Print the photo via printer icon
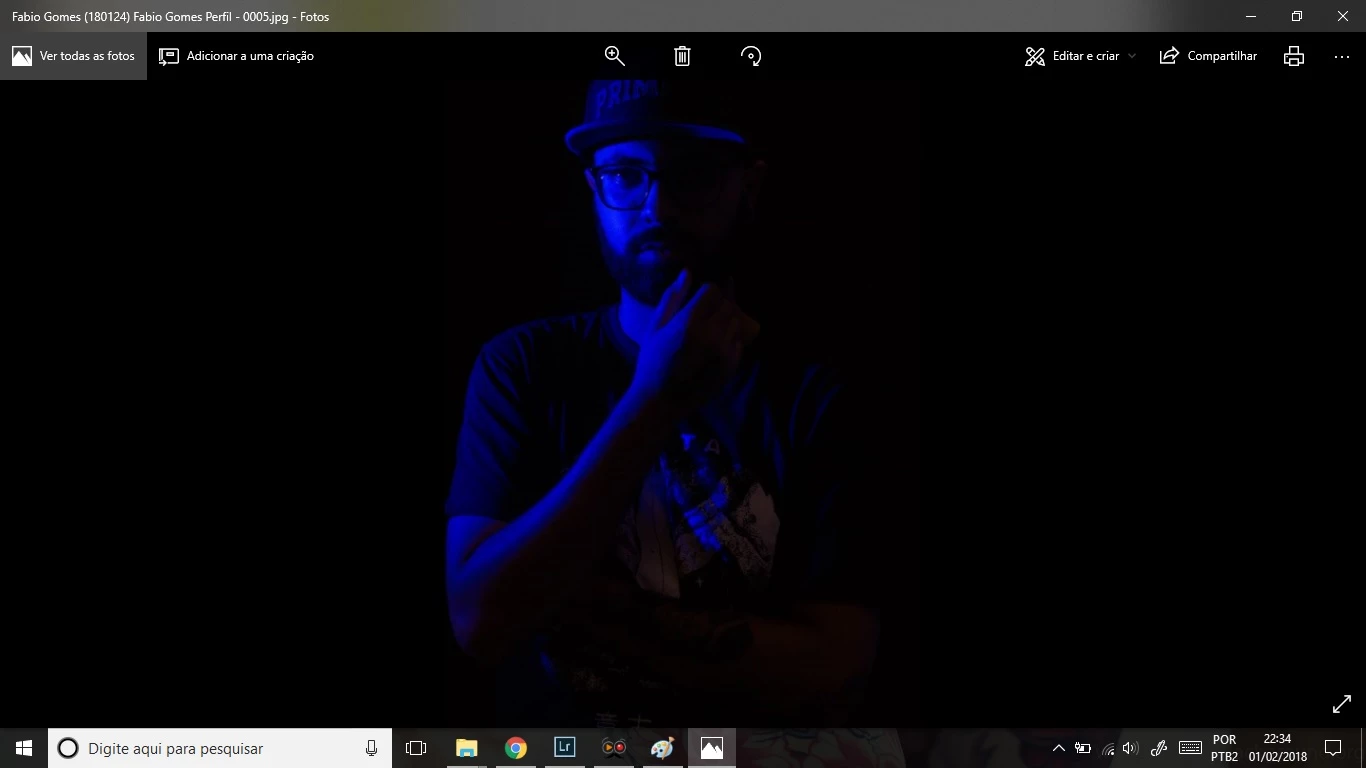 click(x=1294, y=56)
